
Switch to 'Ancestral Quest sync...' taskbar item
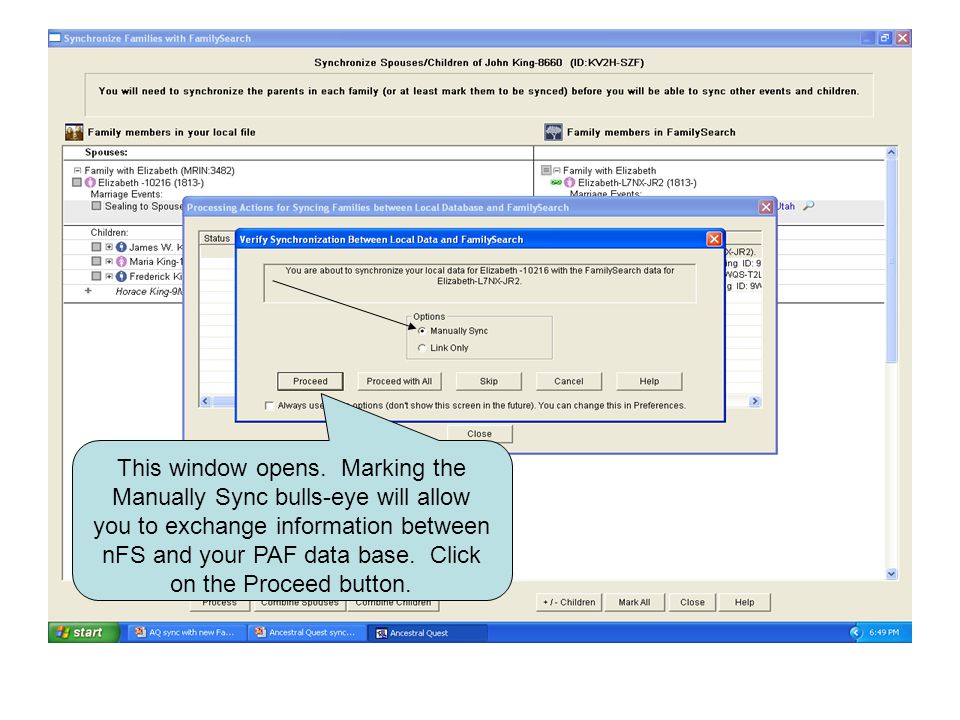306,632
